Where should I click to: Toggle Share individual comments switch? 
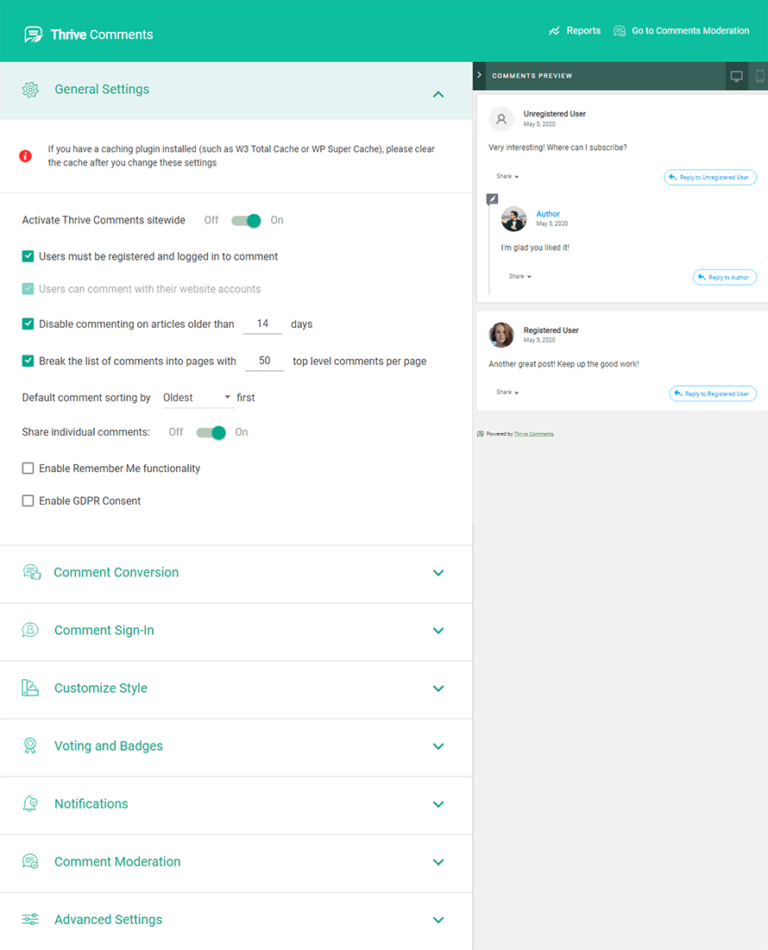click(x=211, y=433)
